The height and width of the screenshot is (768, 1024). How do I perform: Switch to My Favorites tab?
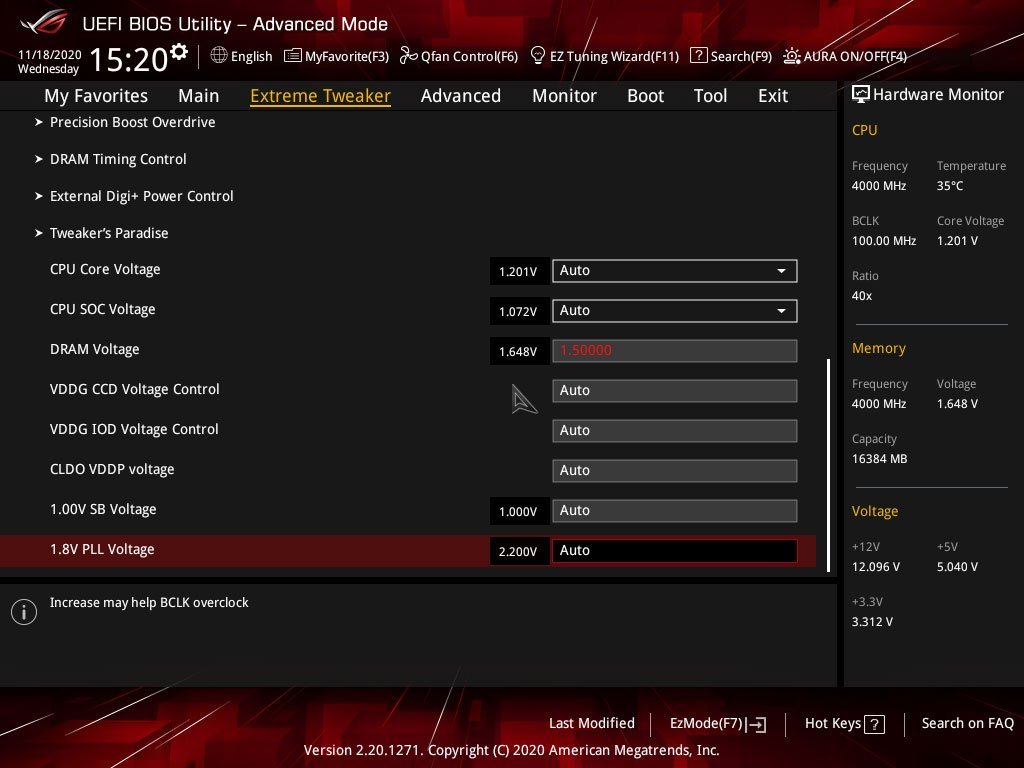96,96
